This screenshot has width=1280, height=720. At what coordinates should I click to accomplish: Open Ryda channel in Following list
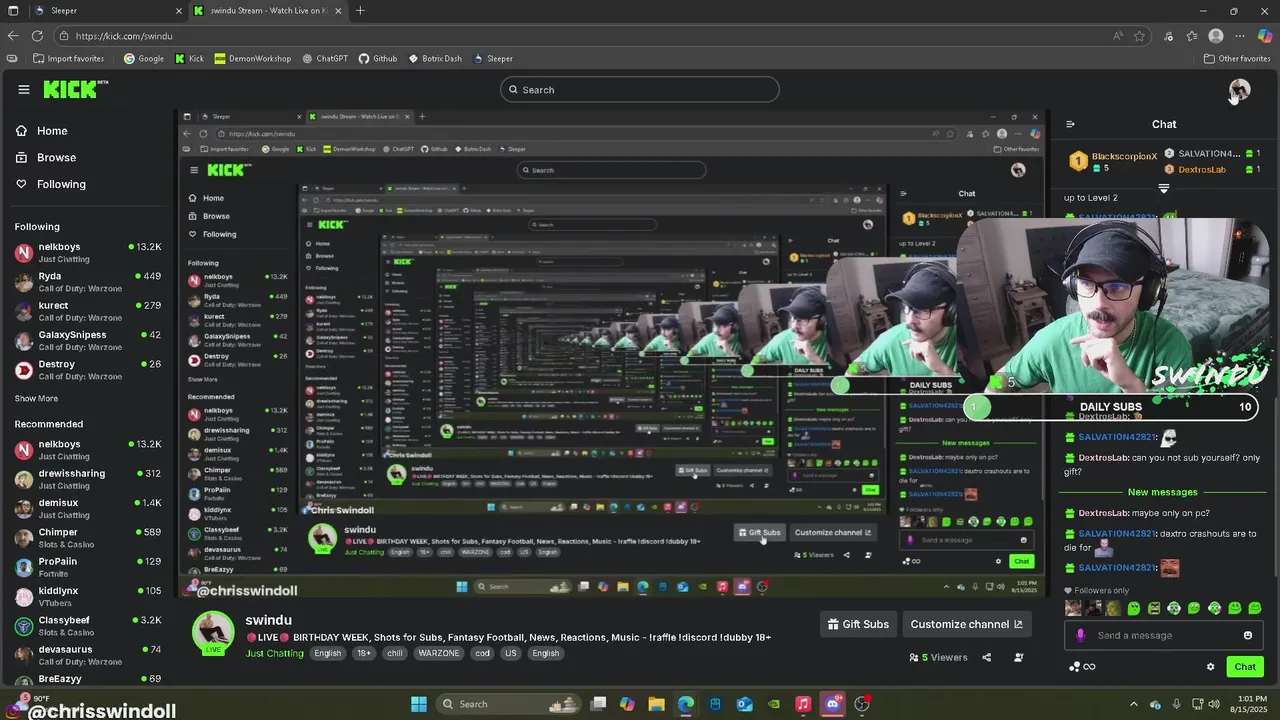[88, 282]
